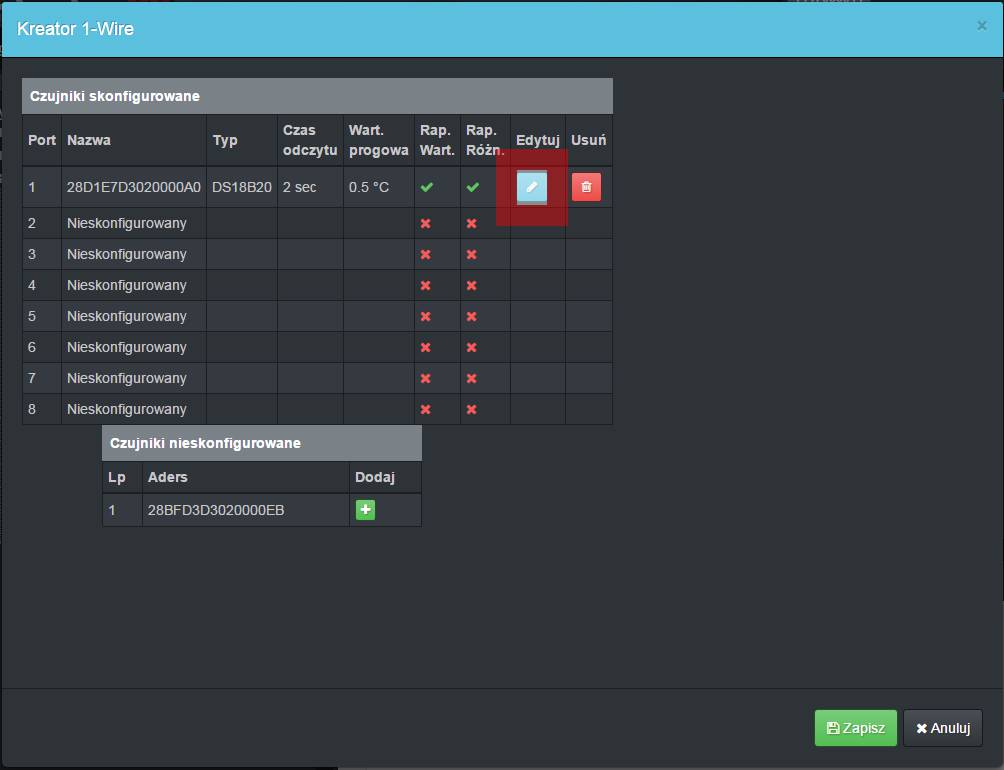Close the Kreator 1-Wire dialog
This screenshot has width=1004, height=770.
[981, 26]
